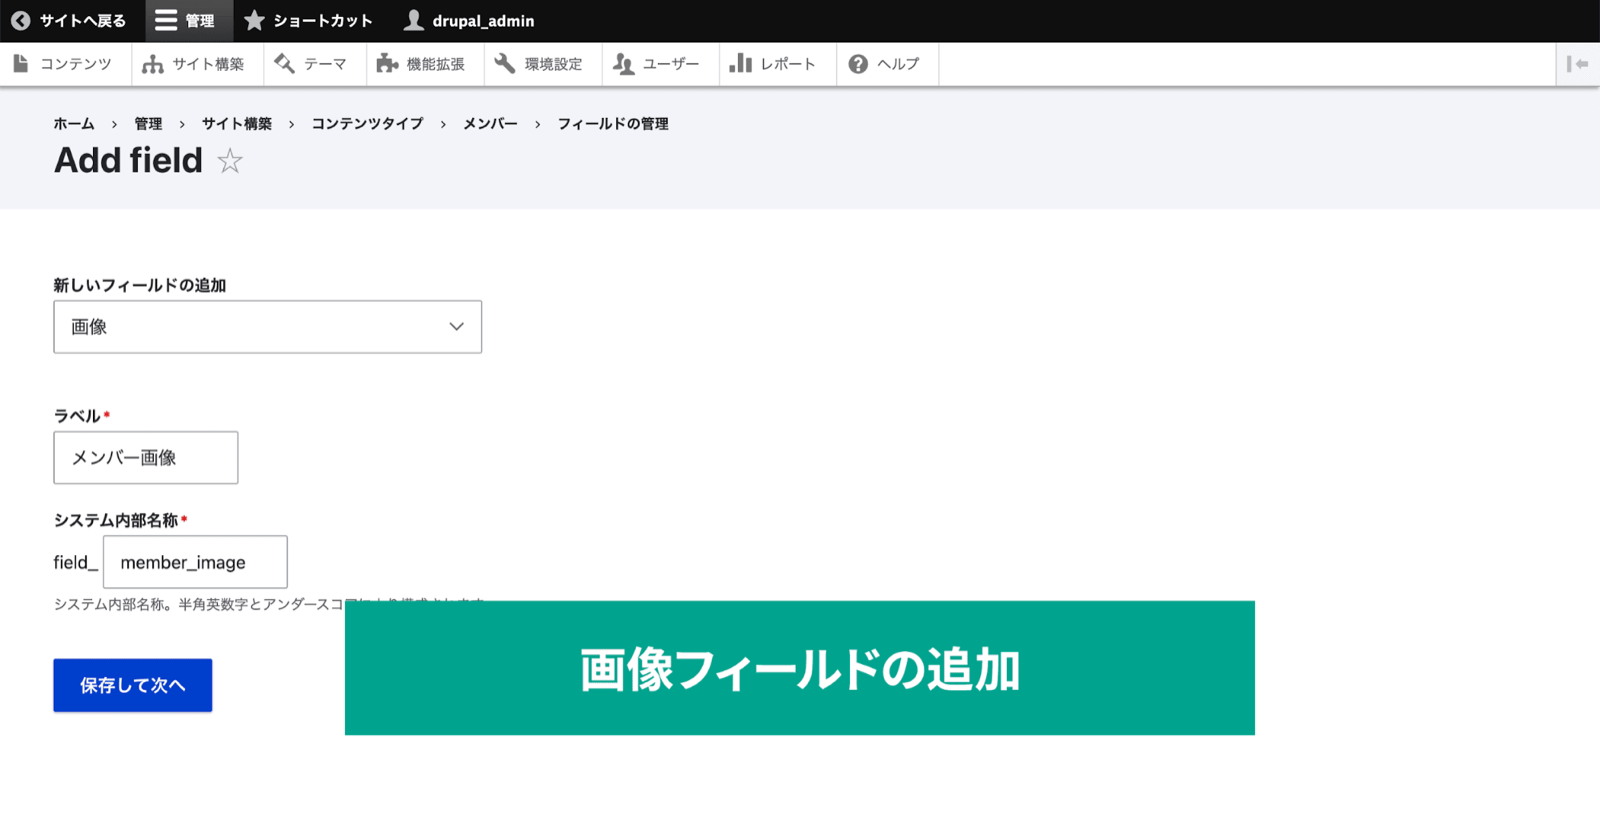The width and height of the screenshot is (1600, 834).
Task: Focus the システム内部名称 input member_image
Action: (195, 562)
